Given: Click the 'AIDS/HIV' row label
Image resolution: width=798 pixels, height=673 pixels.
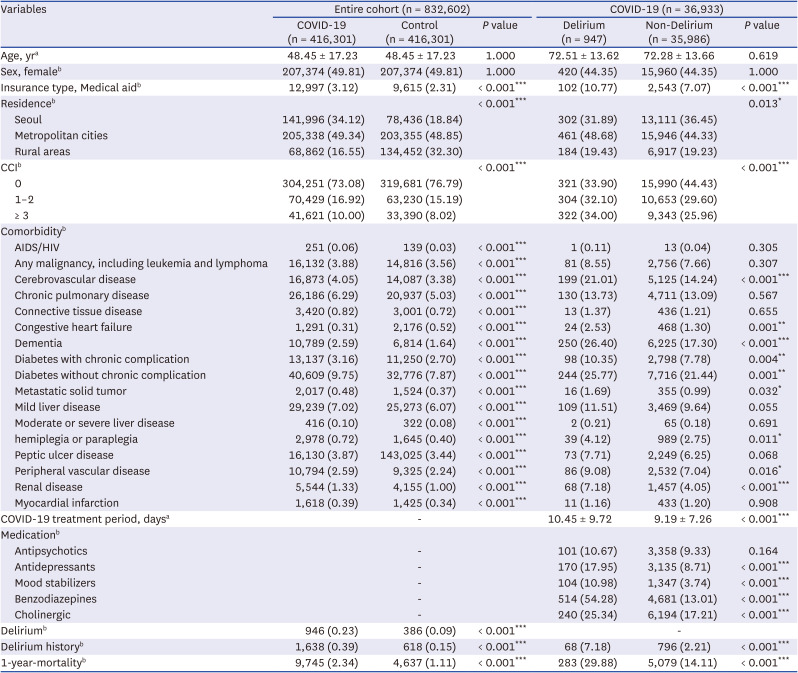Looking at the screenshot, I should coord(37,247).
